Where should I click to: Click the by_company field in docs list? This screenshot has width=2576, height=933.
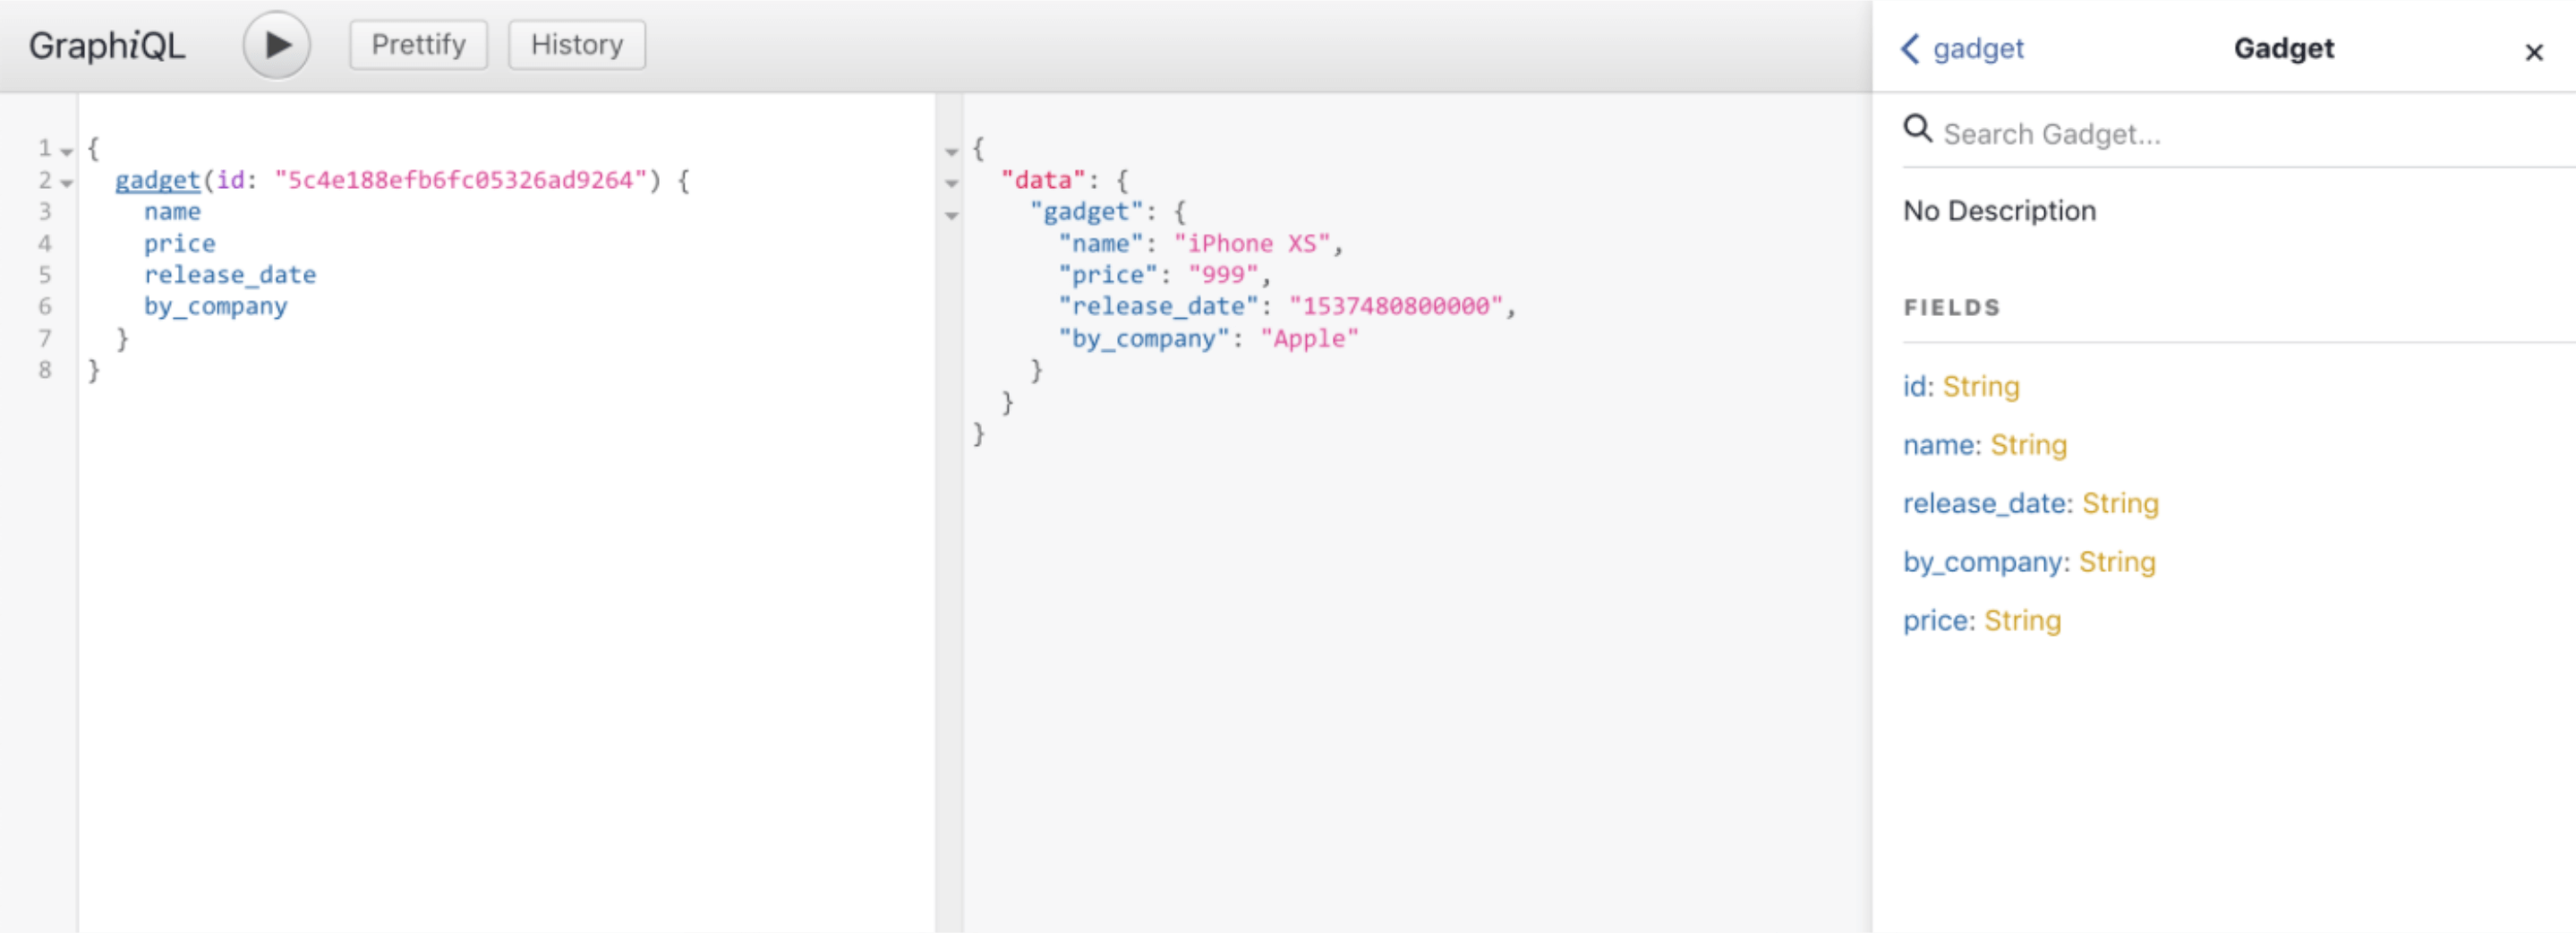(1983, 562)
